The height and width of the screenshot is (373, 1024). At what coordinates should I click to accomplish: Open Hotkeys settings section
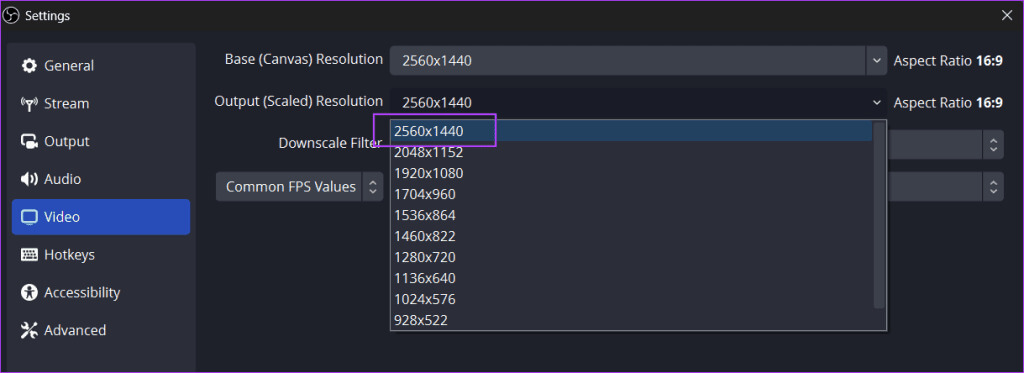point(101,255)
